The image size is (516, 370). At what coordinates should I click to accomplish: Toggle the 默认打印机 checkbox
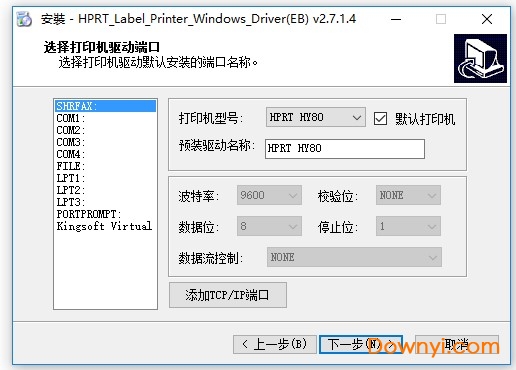380,119
